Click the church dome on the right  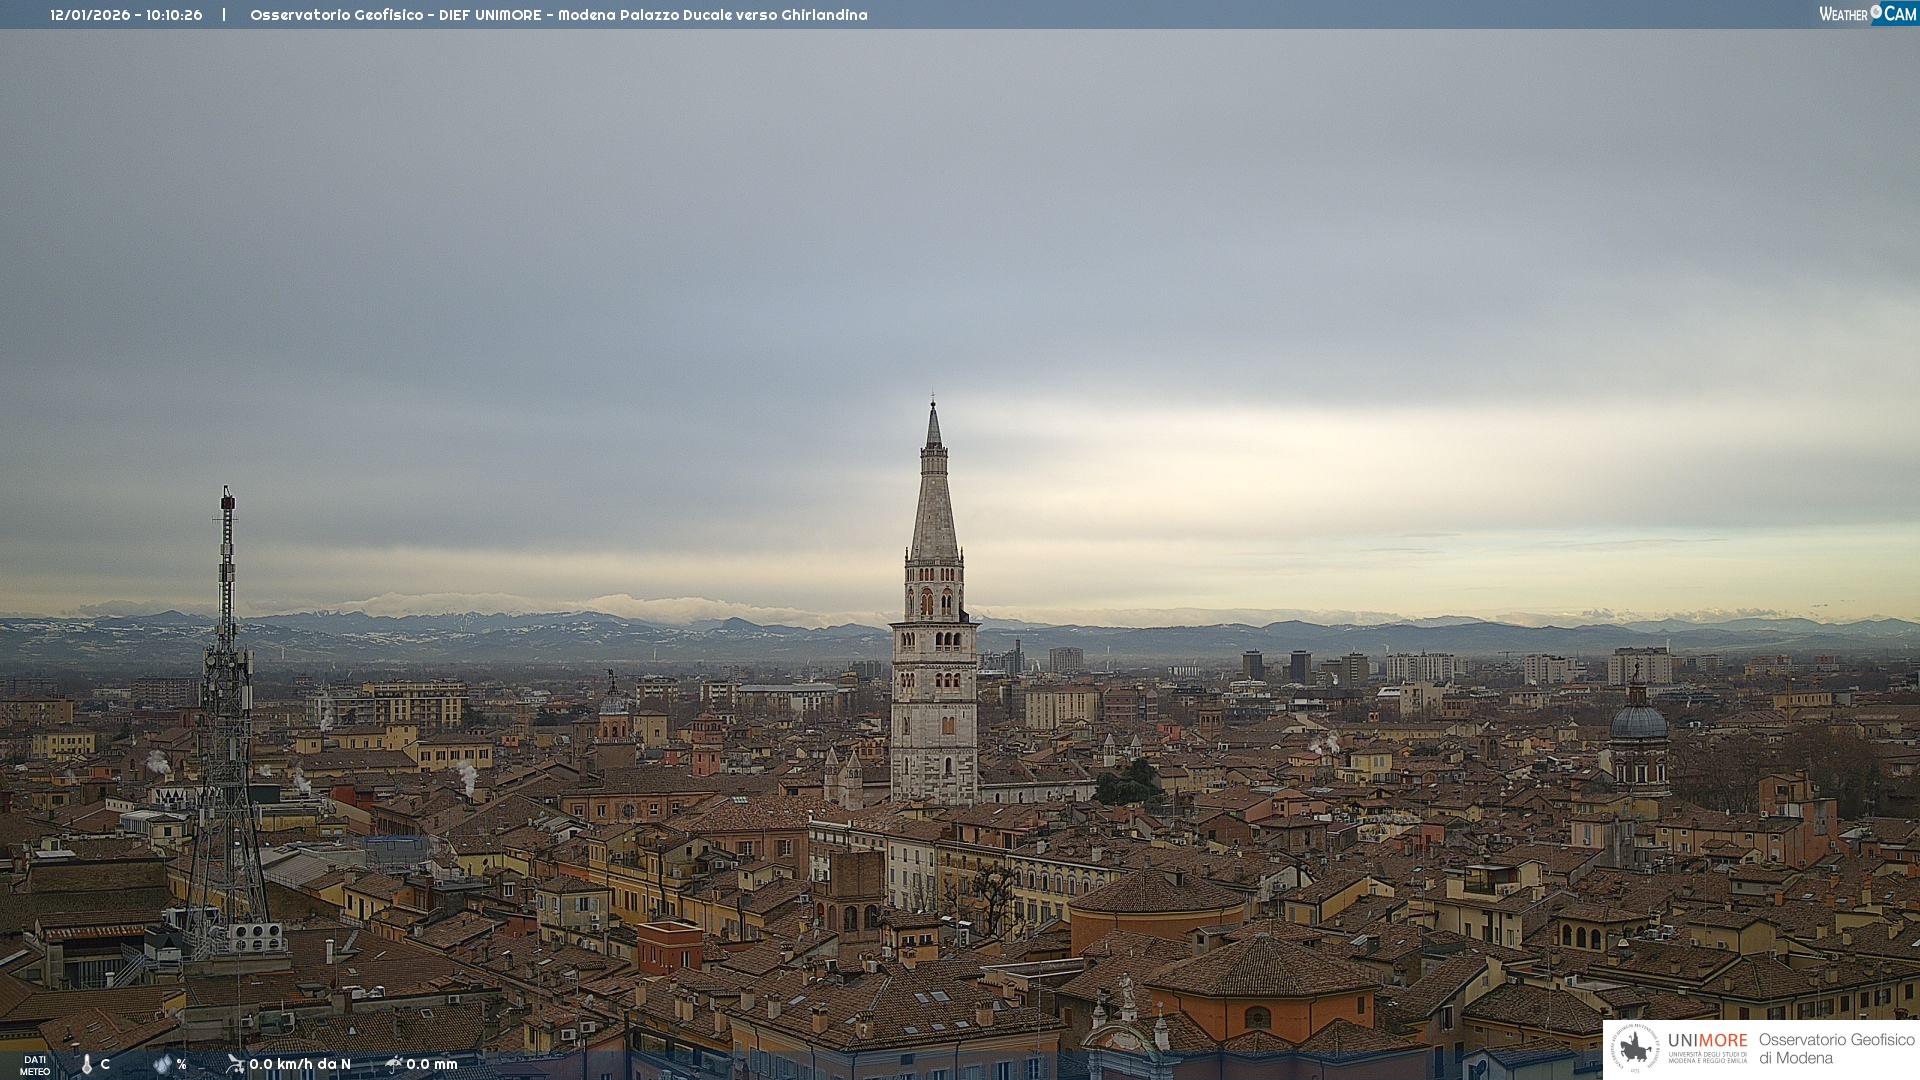click(1638, 722)
